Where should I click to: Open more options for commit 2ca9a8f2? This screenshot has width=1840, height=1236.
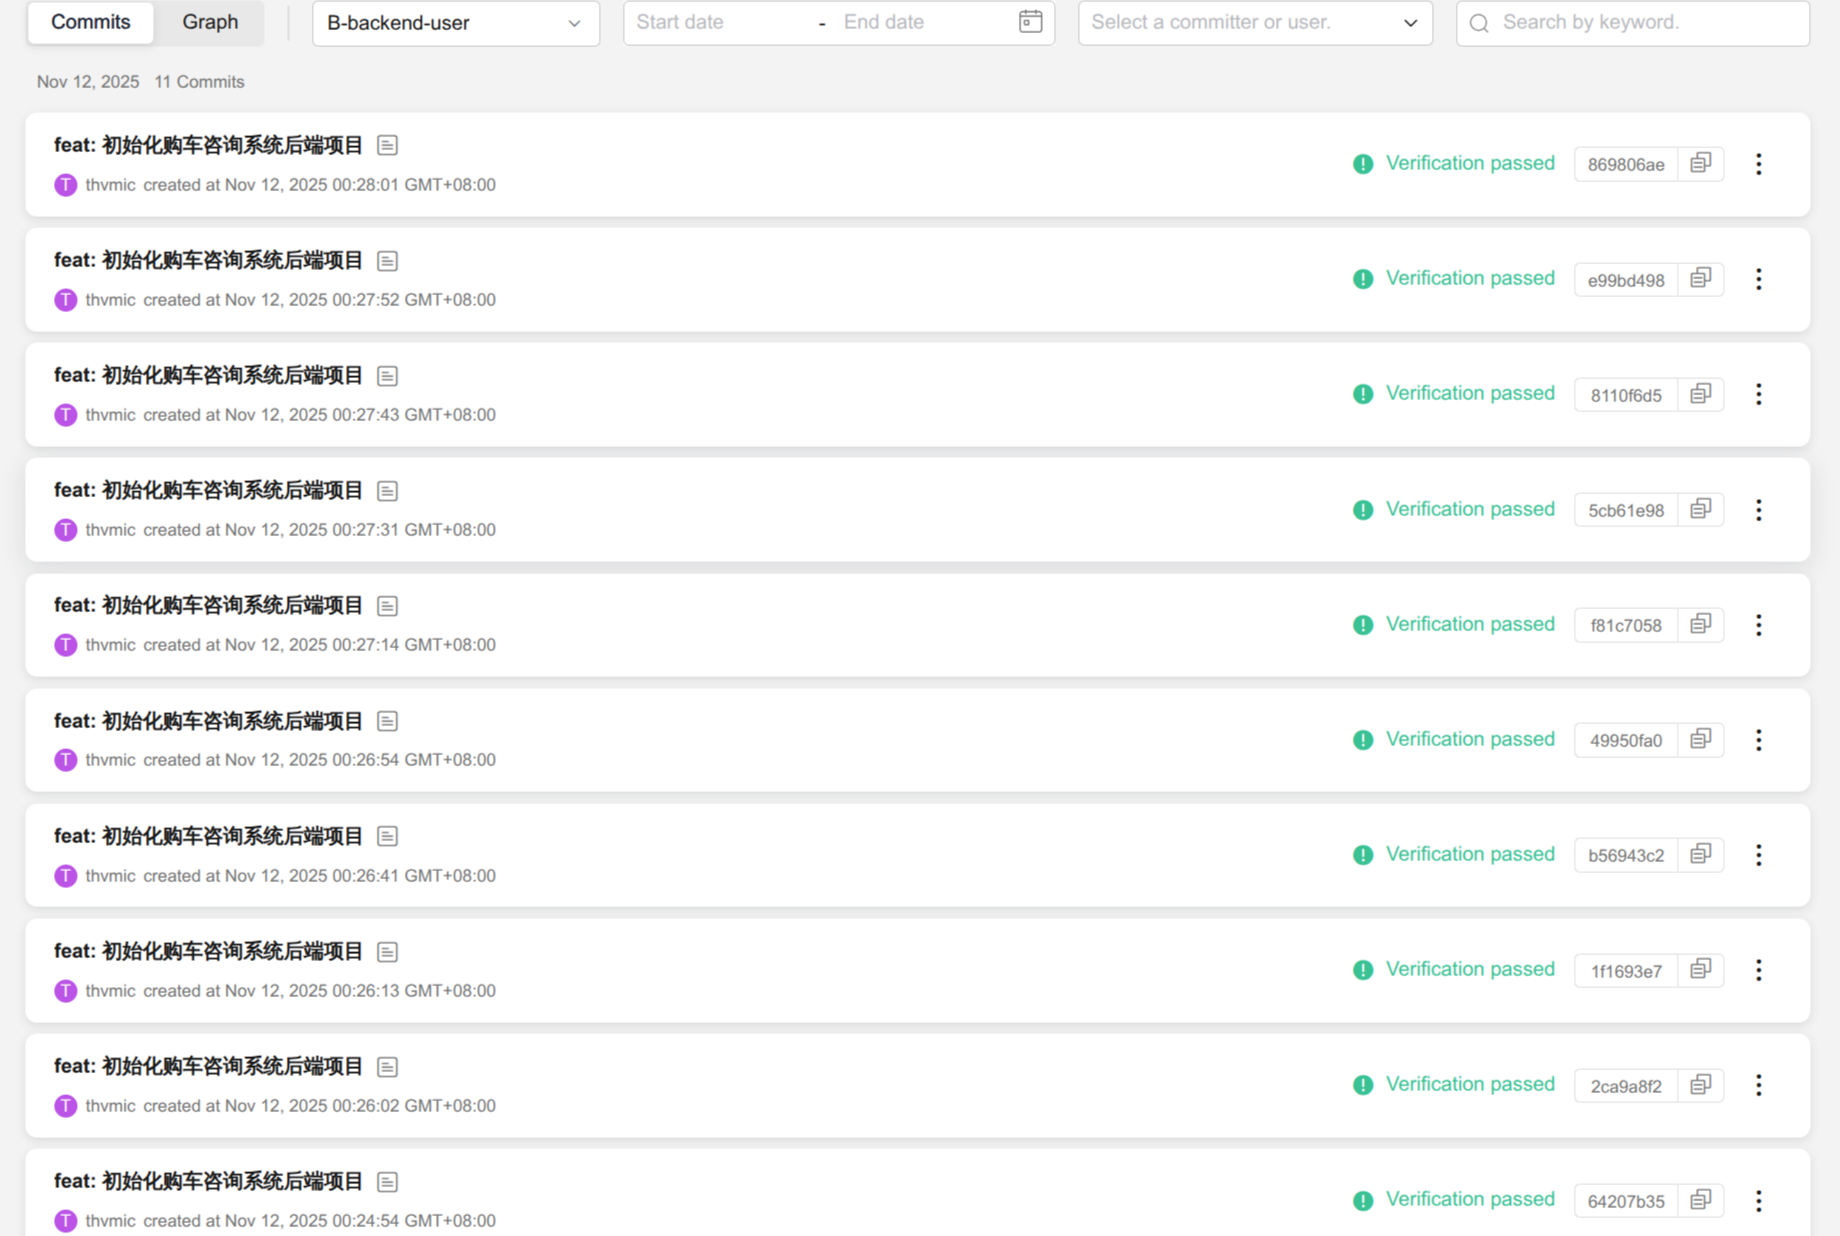click(x=1758, y=1085)
